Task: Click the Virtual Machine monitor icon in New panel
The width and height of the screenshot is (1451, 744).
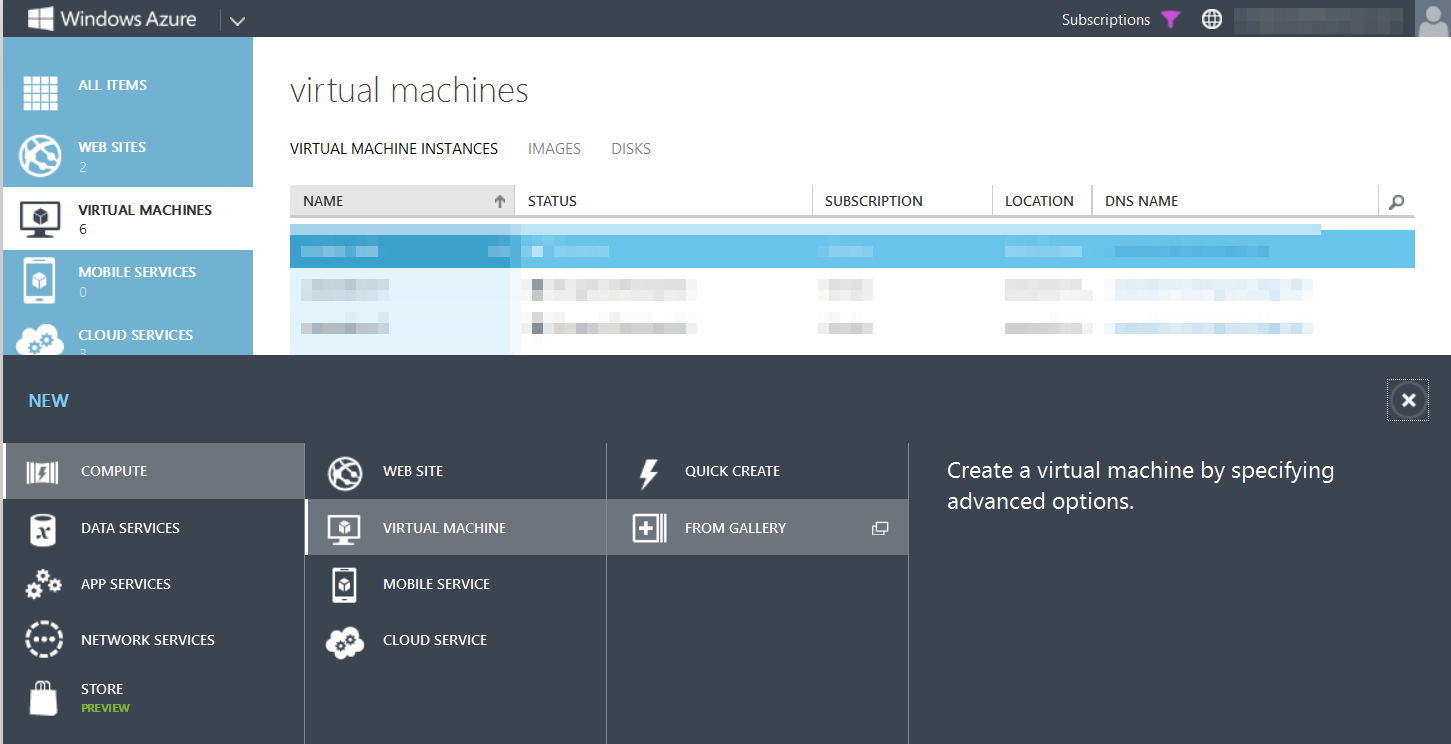Action: click(x=345, y=529)
